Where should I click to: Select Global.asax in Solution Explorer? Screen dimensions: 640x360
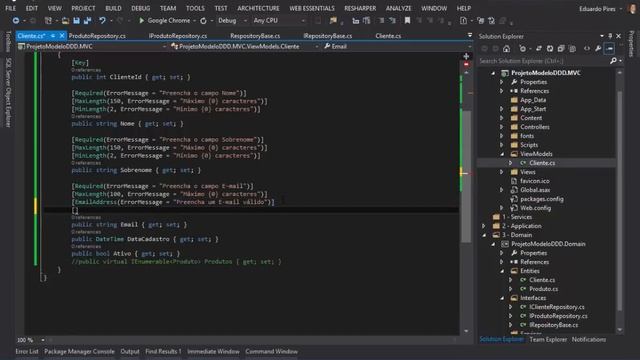535,190
